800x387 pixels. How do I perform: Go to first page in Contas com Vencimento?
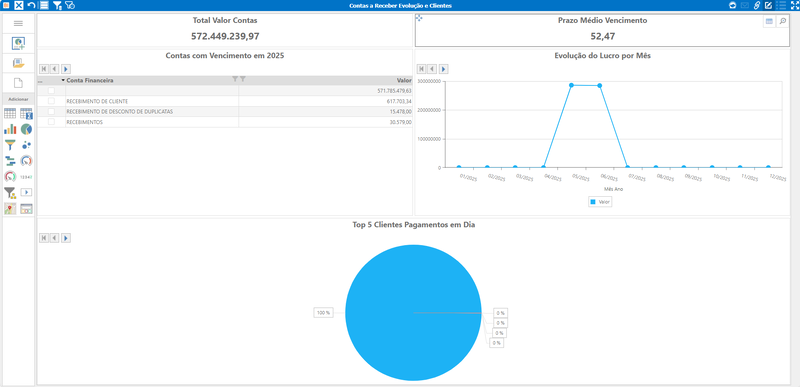point(44,68)
